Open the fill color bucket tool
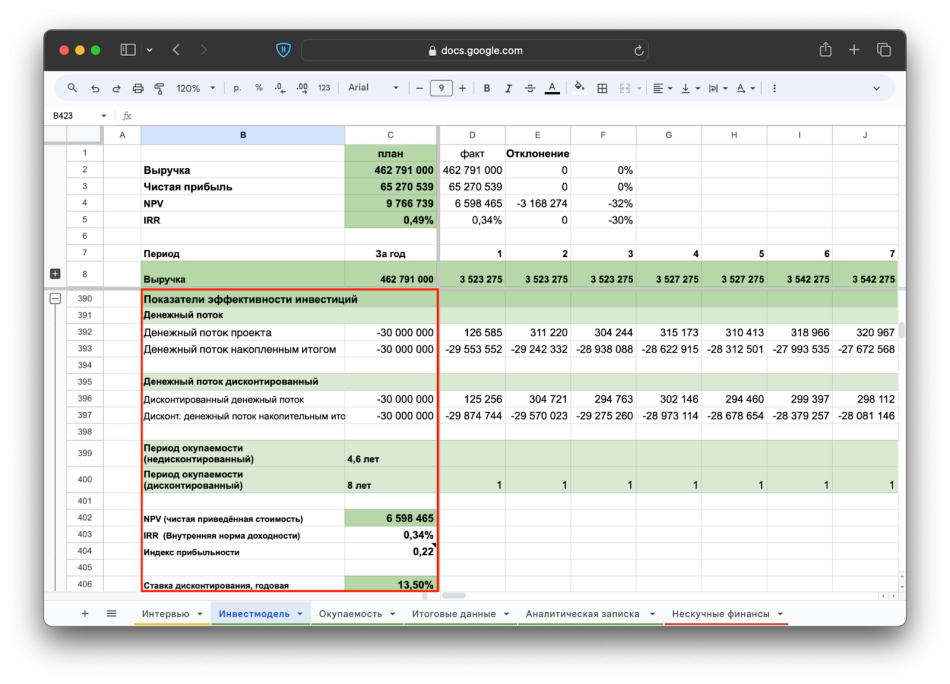 [x=577, y=88]
